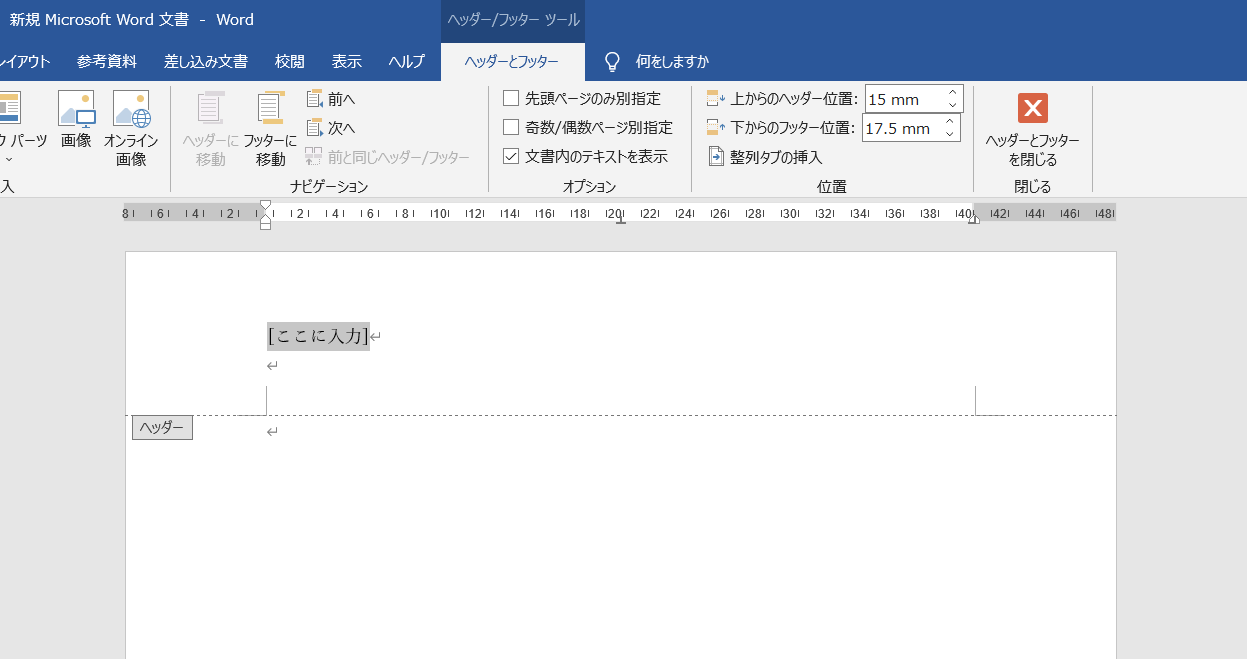Open the 表示 ribbon tab
The width and height of the screenshot is (1247, 659).
(346, 61)
